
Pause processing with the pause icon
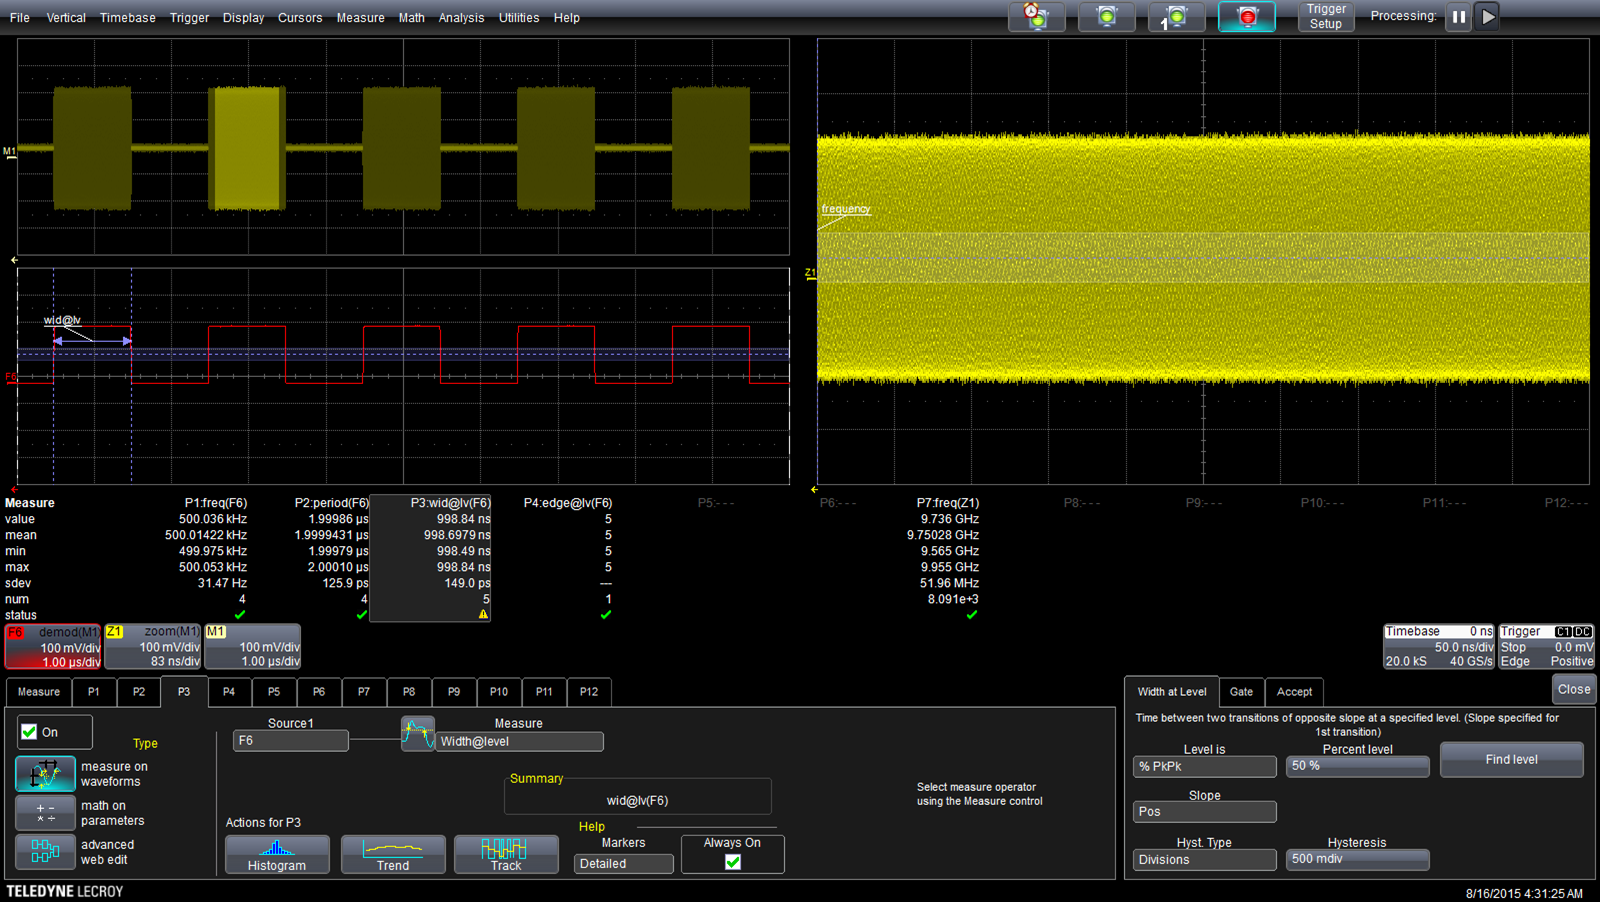point(1459,17)
